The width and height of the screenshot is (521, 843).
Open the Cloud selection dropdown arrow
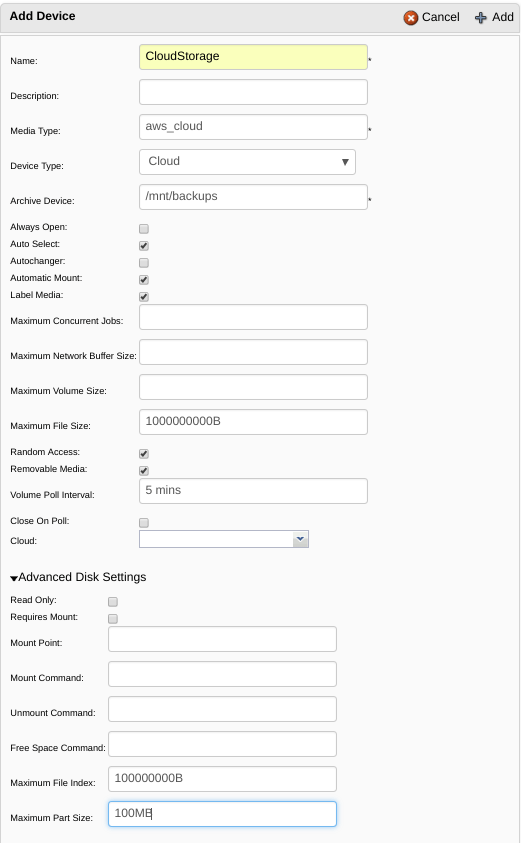301,539
